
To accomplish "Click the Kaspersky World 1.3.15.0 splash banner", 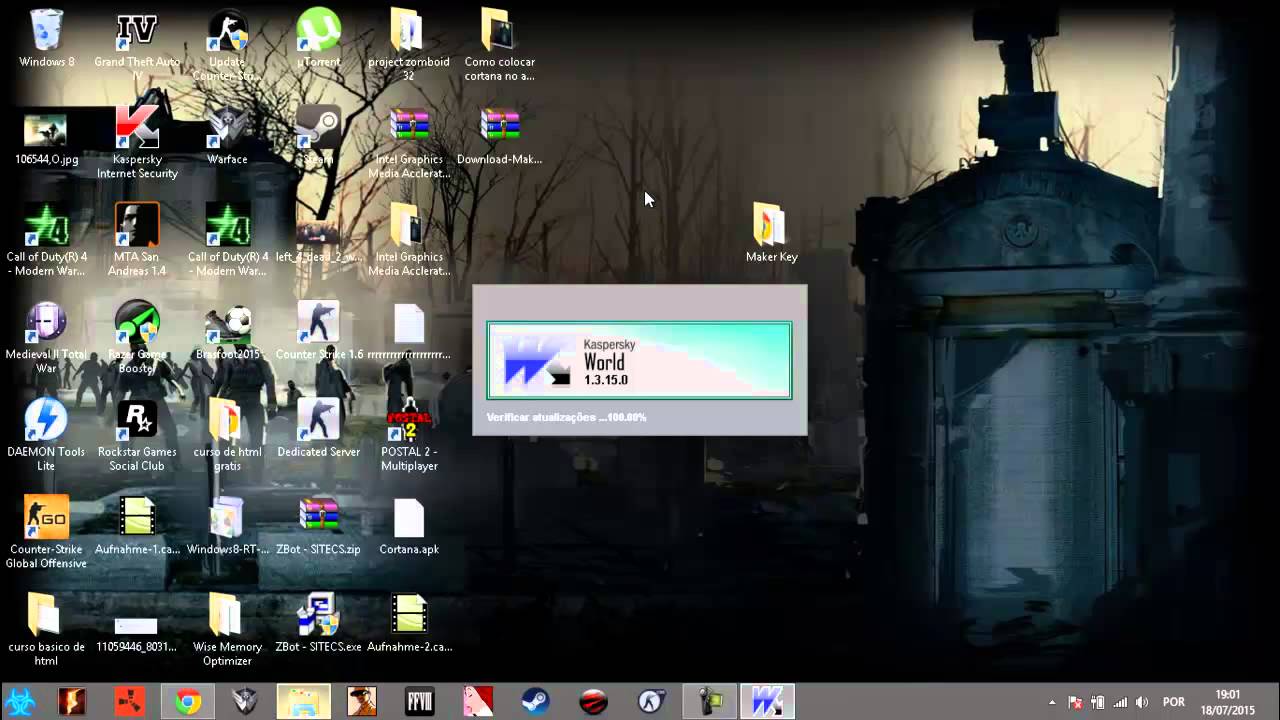I will point(639,360).
